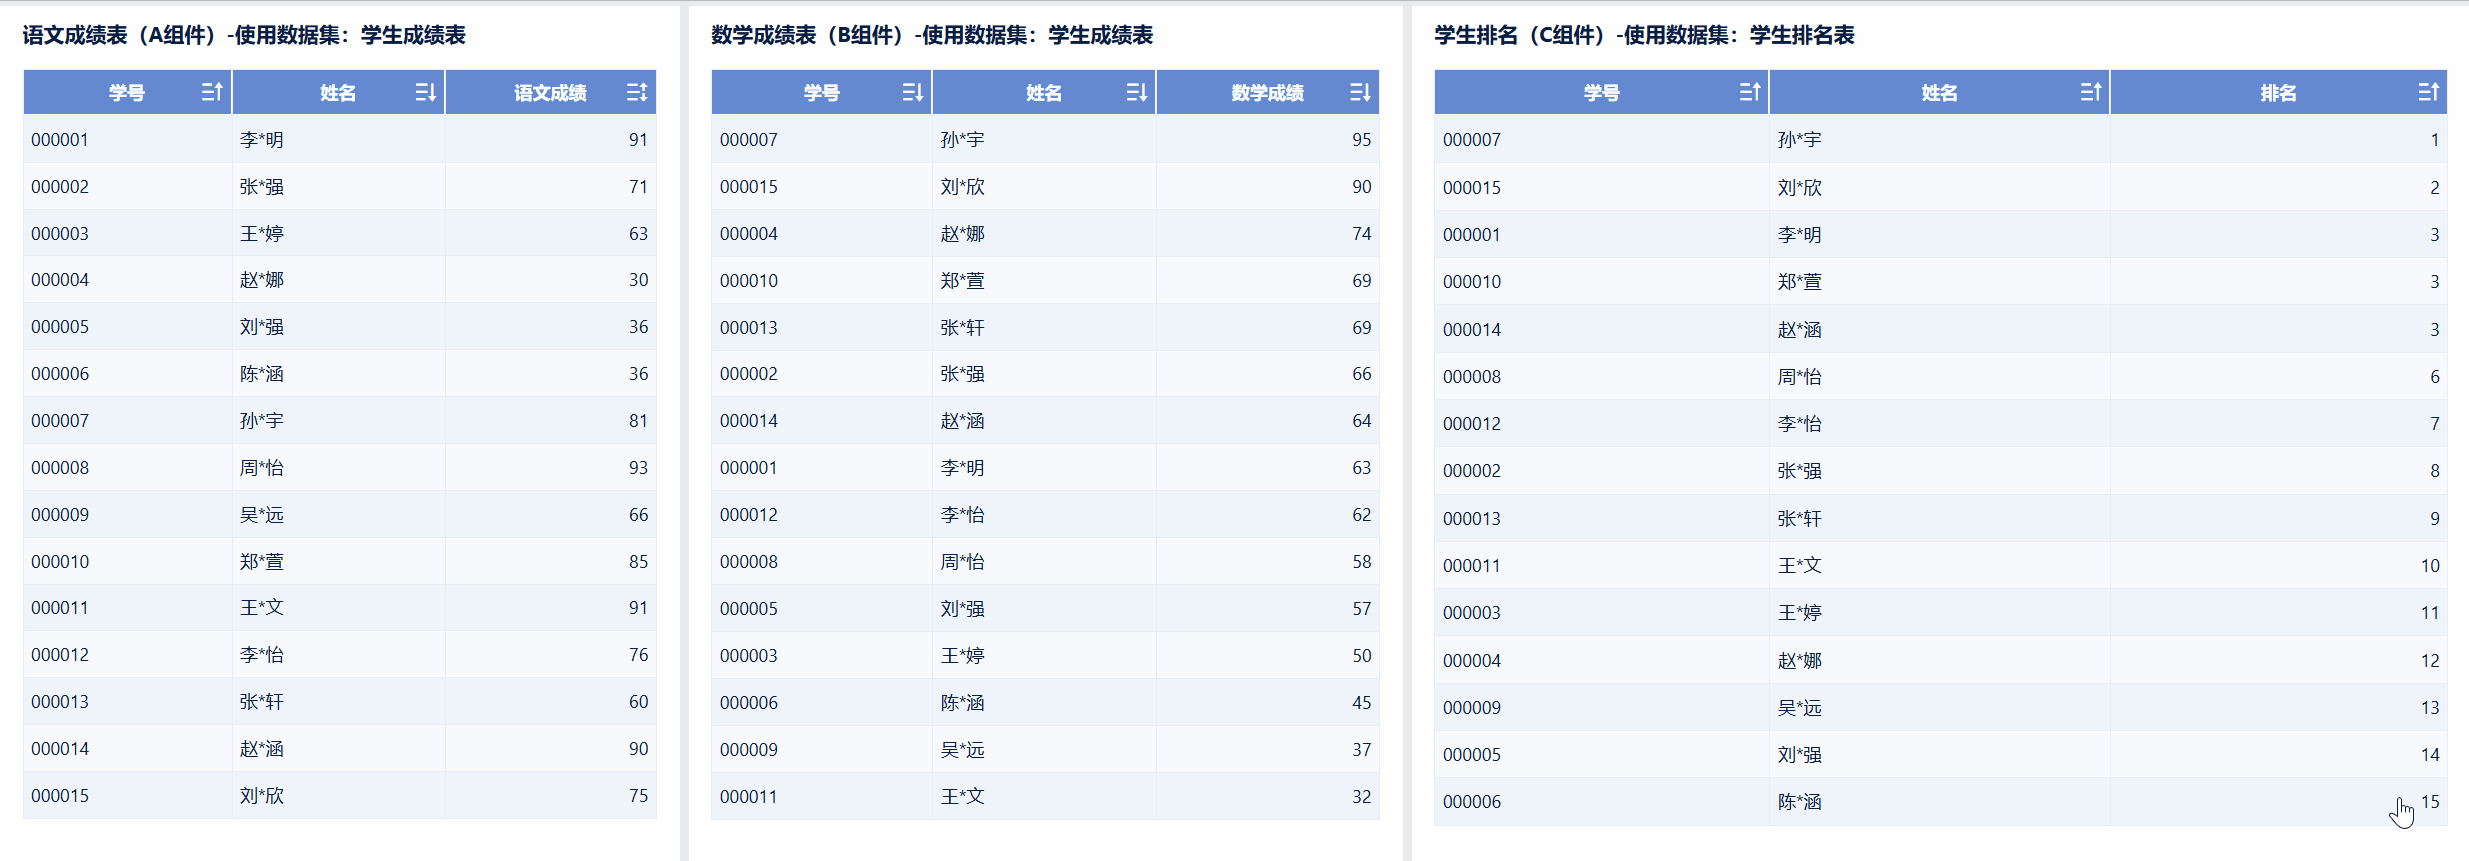Image resolution: width=2469 pixels, height=861 pixels.
Task: Click score 66 in 数学成绩表
Action: (1361, 374)
